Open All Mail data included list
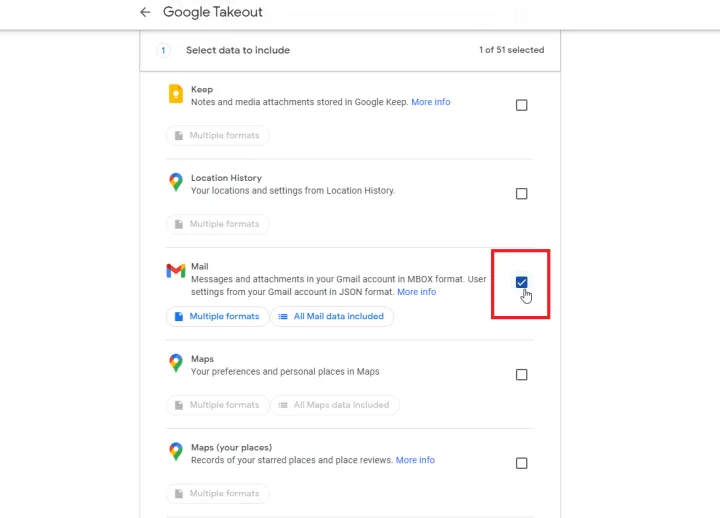The image size is (720, 518). (x=332, y=316)
